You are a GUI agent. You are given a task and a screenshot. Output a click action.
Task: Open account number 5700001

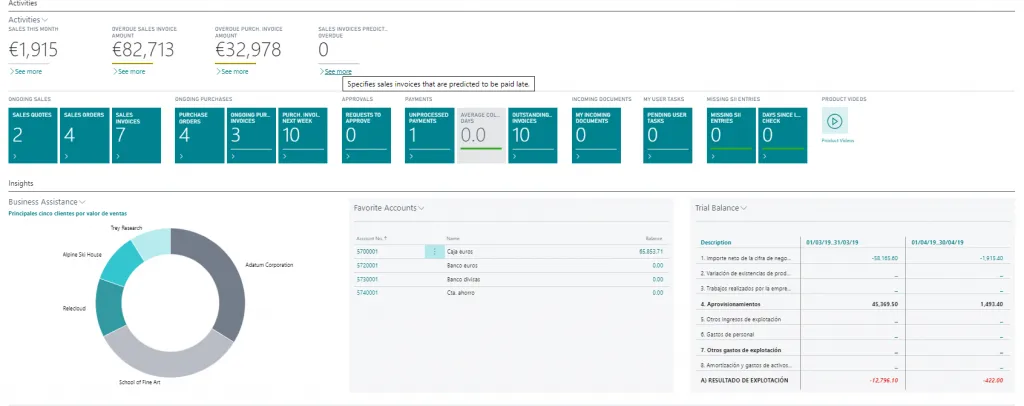(367, 251)
